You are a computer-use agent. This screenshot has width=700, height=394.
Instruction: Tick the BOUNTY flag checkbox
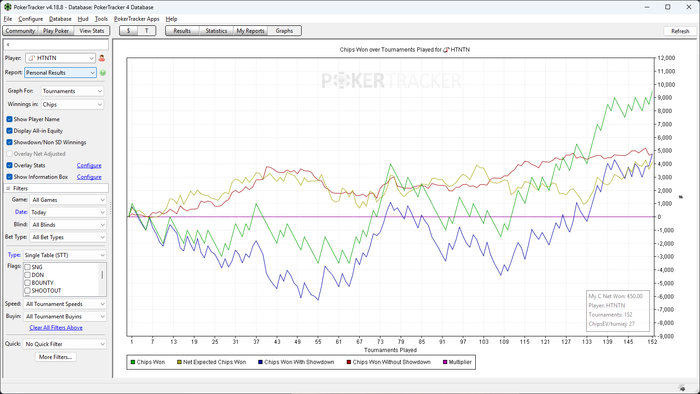click(x=27, y=282)
